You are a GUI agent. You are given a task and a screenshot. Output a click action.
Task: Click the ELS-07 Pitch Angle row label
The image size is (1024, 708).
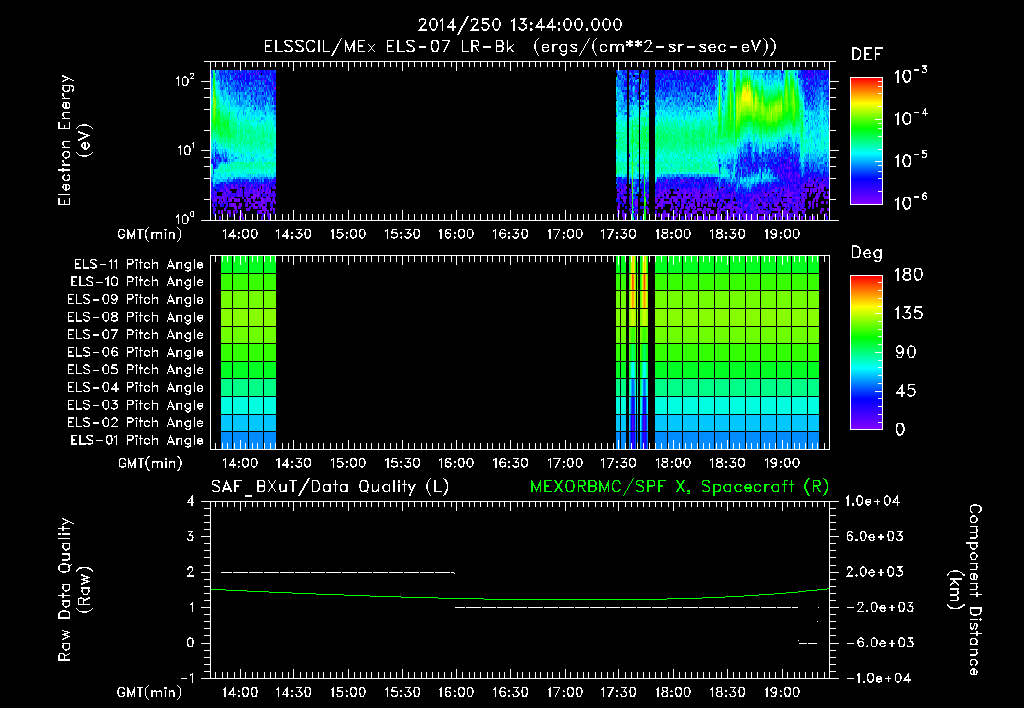point(136,335)
